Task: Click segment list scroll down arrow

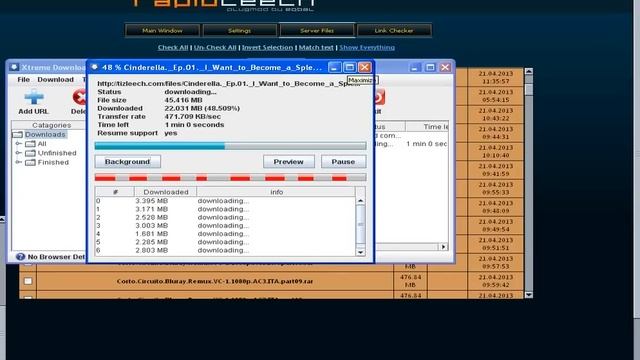Action: tap(360, 252)
